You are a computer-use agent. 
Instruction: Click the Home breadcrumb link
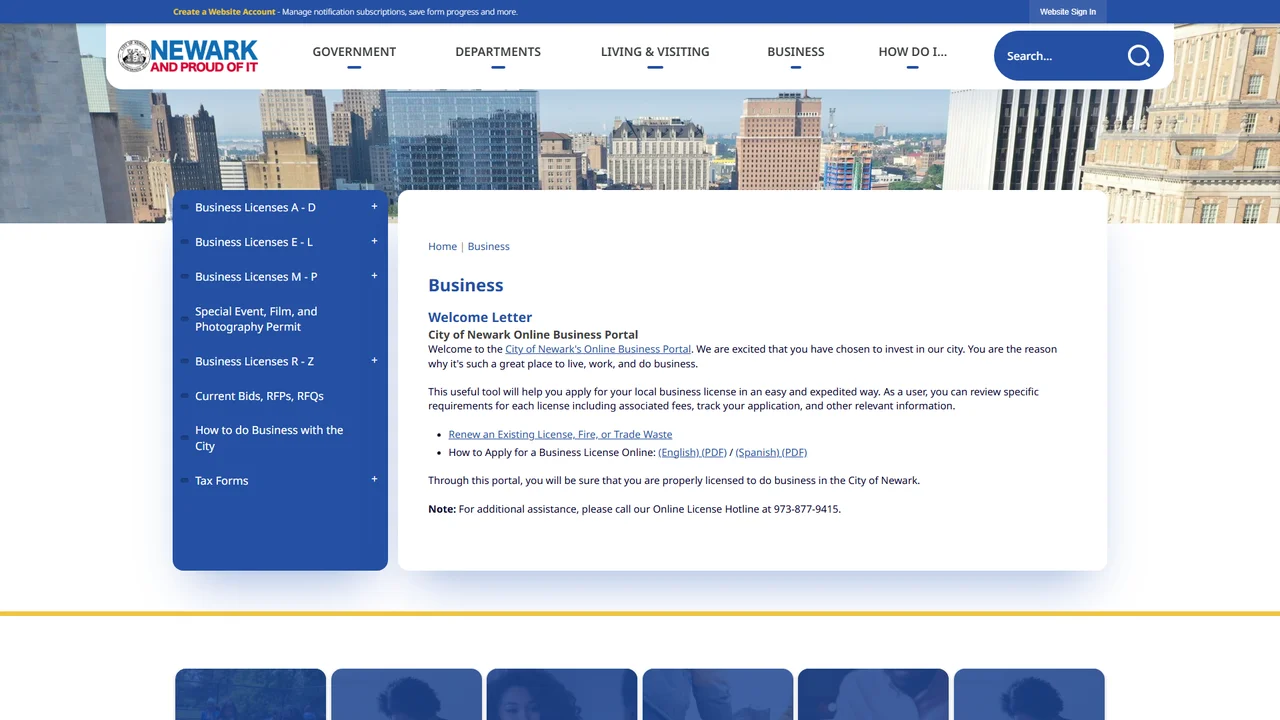[x=442, y=246]
